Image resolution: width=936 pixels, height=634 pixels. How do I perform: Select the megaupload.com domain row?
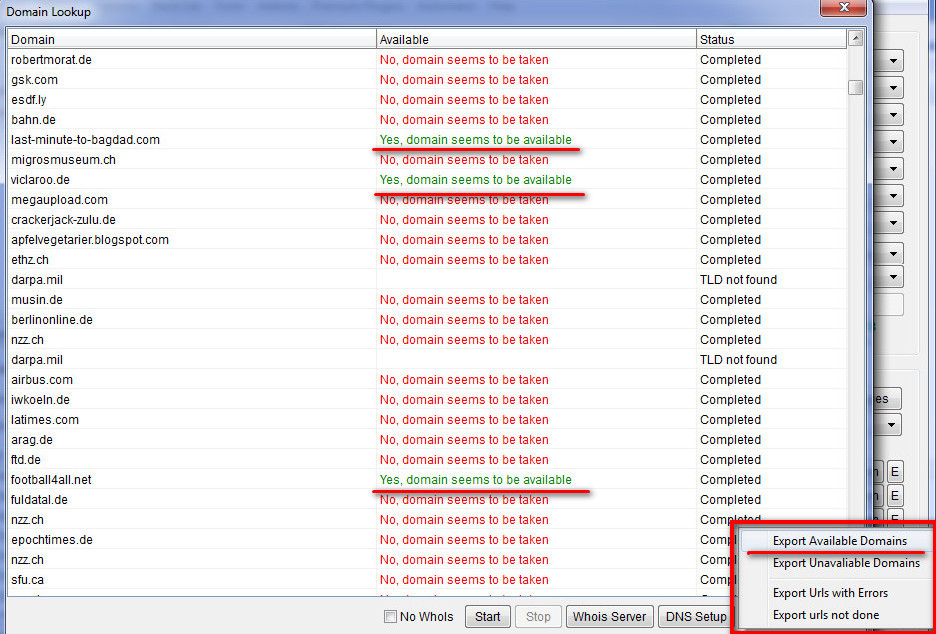click(427, 199)
